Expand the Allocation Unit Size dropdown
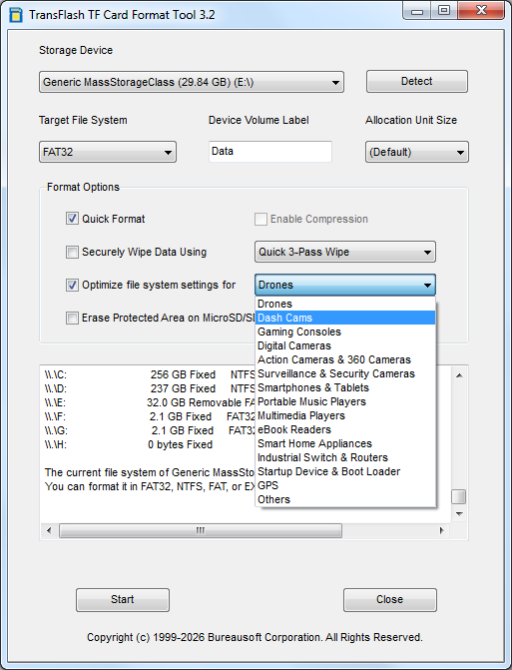 pyautogui.click(x=417, y=152)
